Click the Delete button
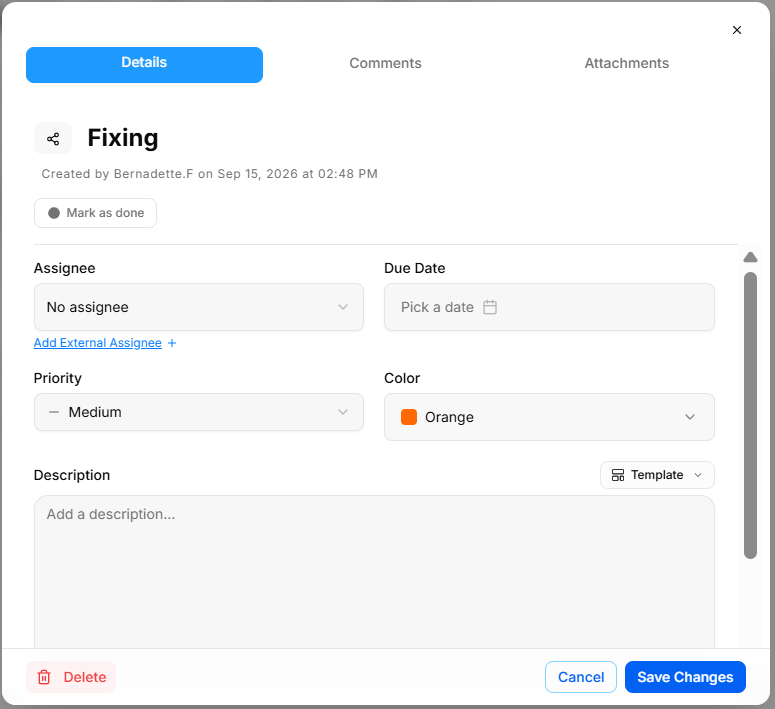 pos(71,677)
